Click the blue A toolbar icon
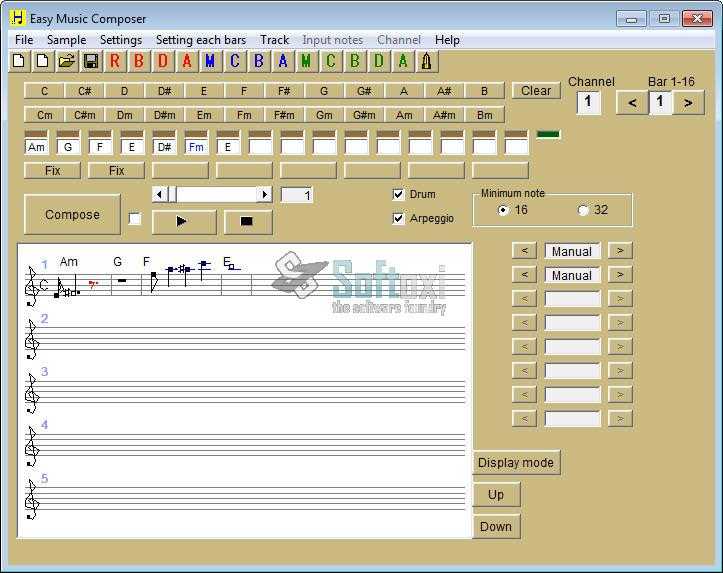The width and height of the screenshot is (723, 573). tap(283, 61)
